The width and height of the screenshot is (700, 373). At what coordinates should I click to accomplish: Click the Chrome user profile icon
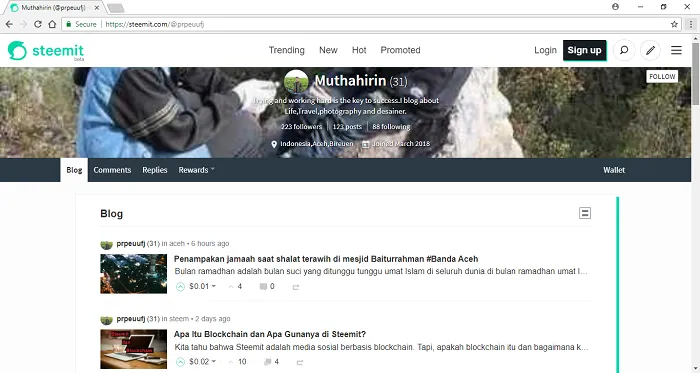pyautogui.click(x=615, y=7)
